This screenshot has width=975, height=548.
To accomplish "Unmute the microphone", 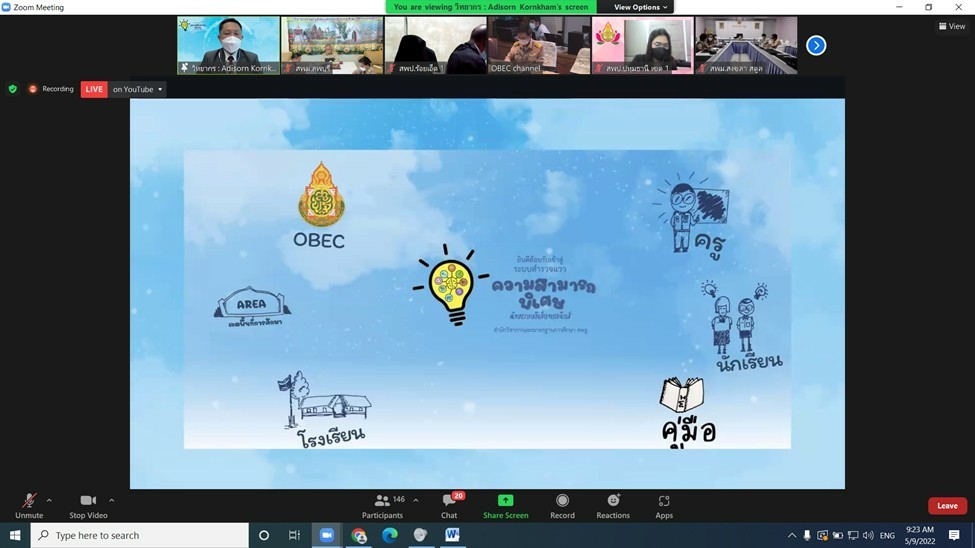I will 29,506.
